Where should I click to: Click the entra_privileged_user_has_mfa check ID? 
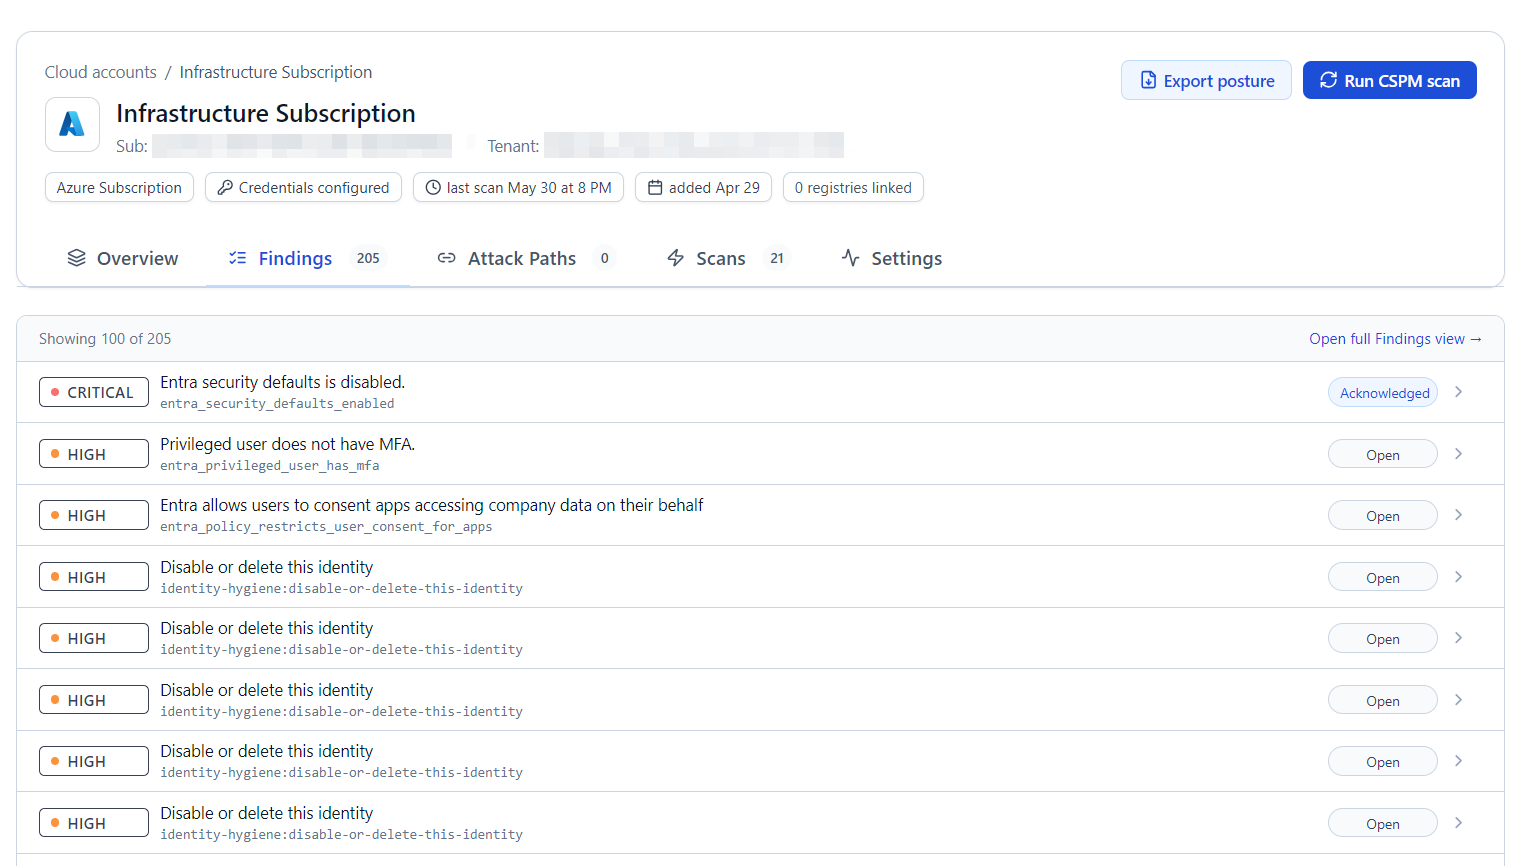pyautogui.click(x=270, y=466)
